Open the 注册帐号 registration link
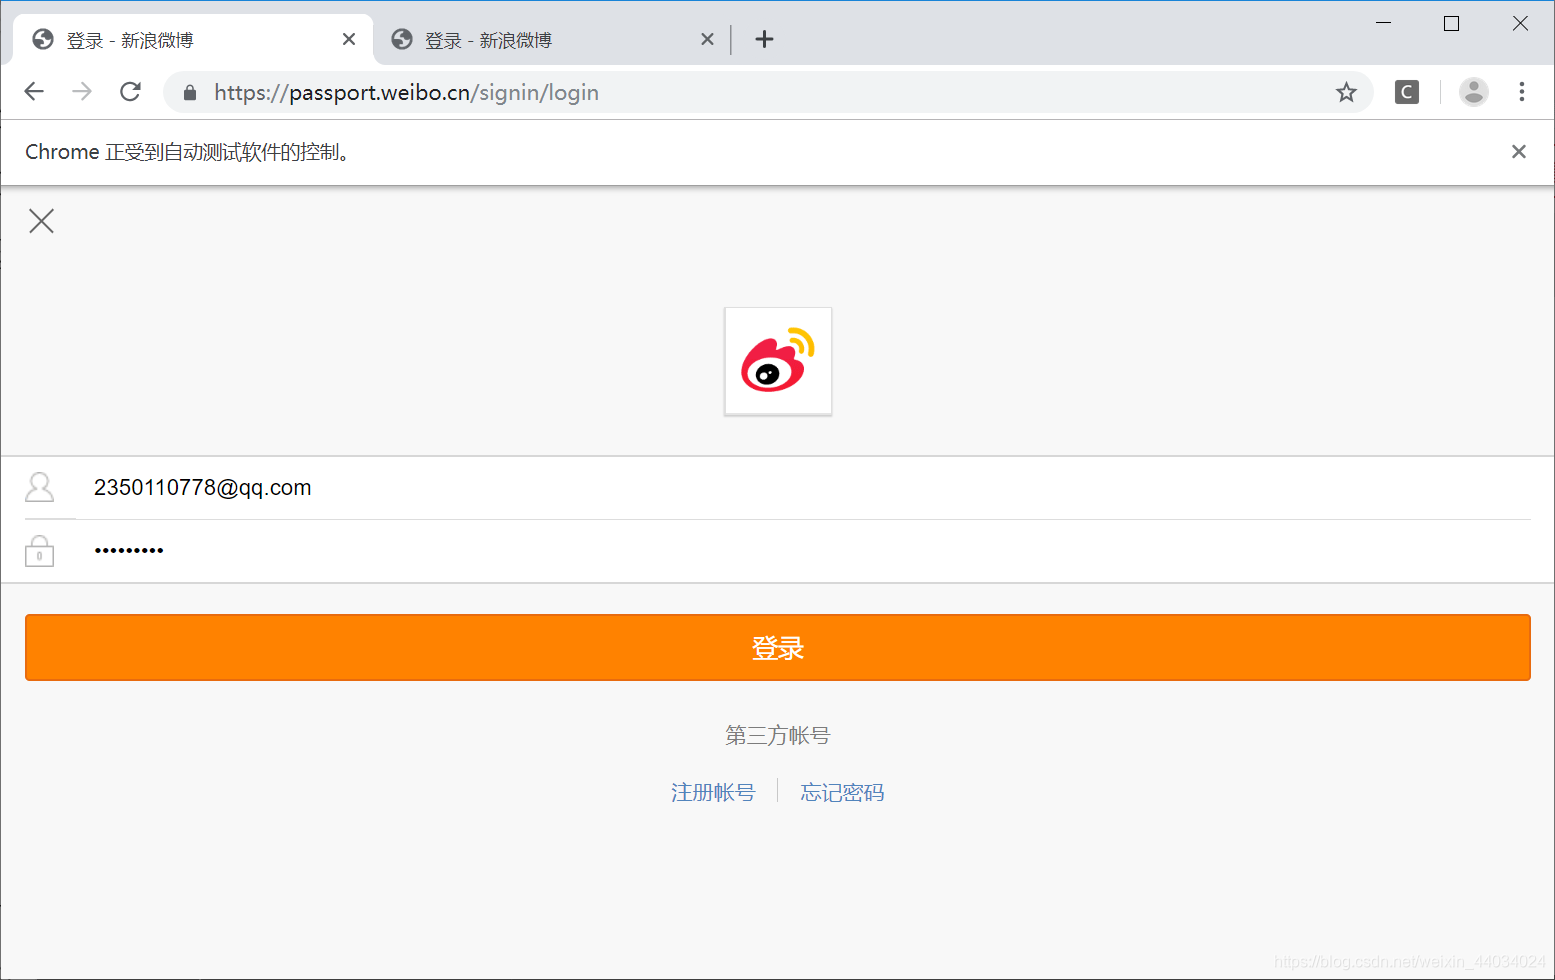Viewport: 1555px width, 980px height. (x=713, y=792)
